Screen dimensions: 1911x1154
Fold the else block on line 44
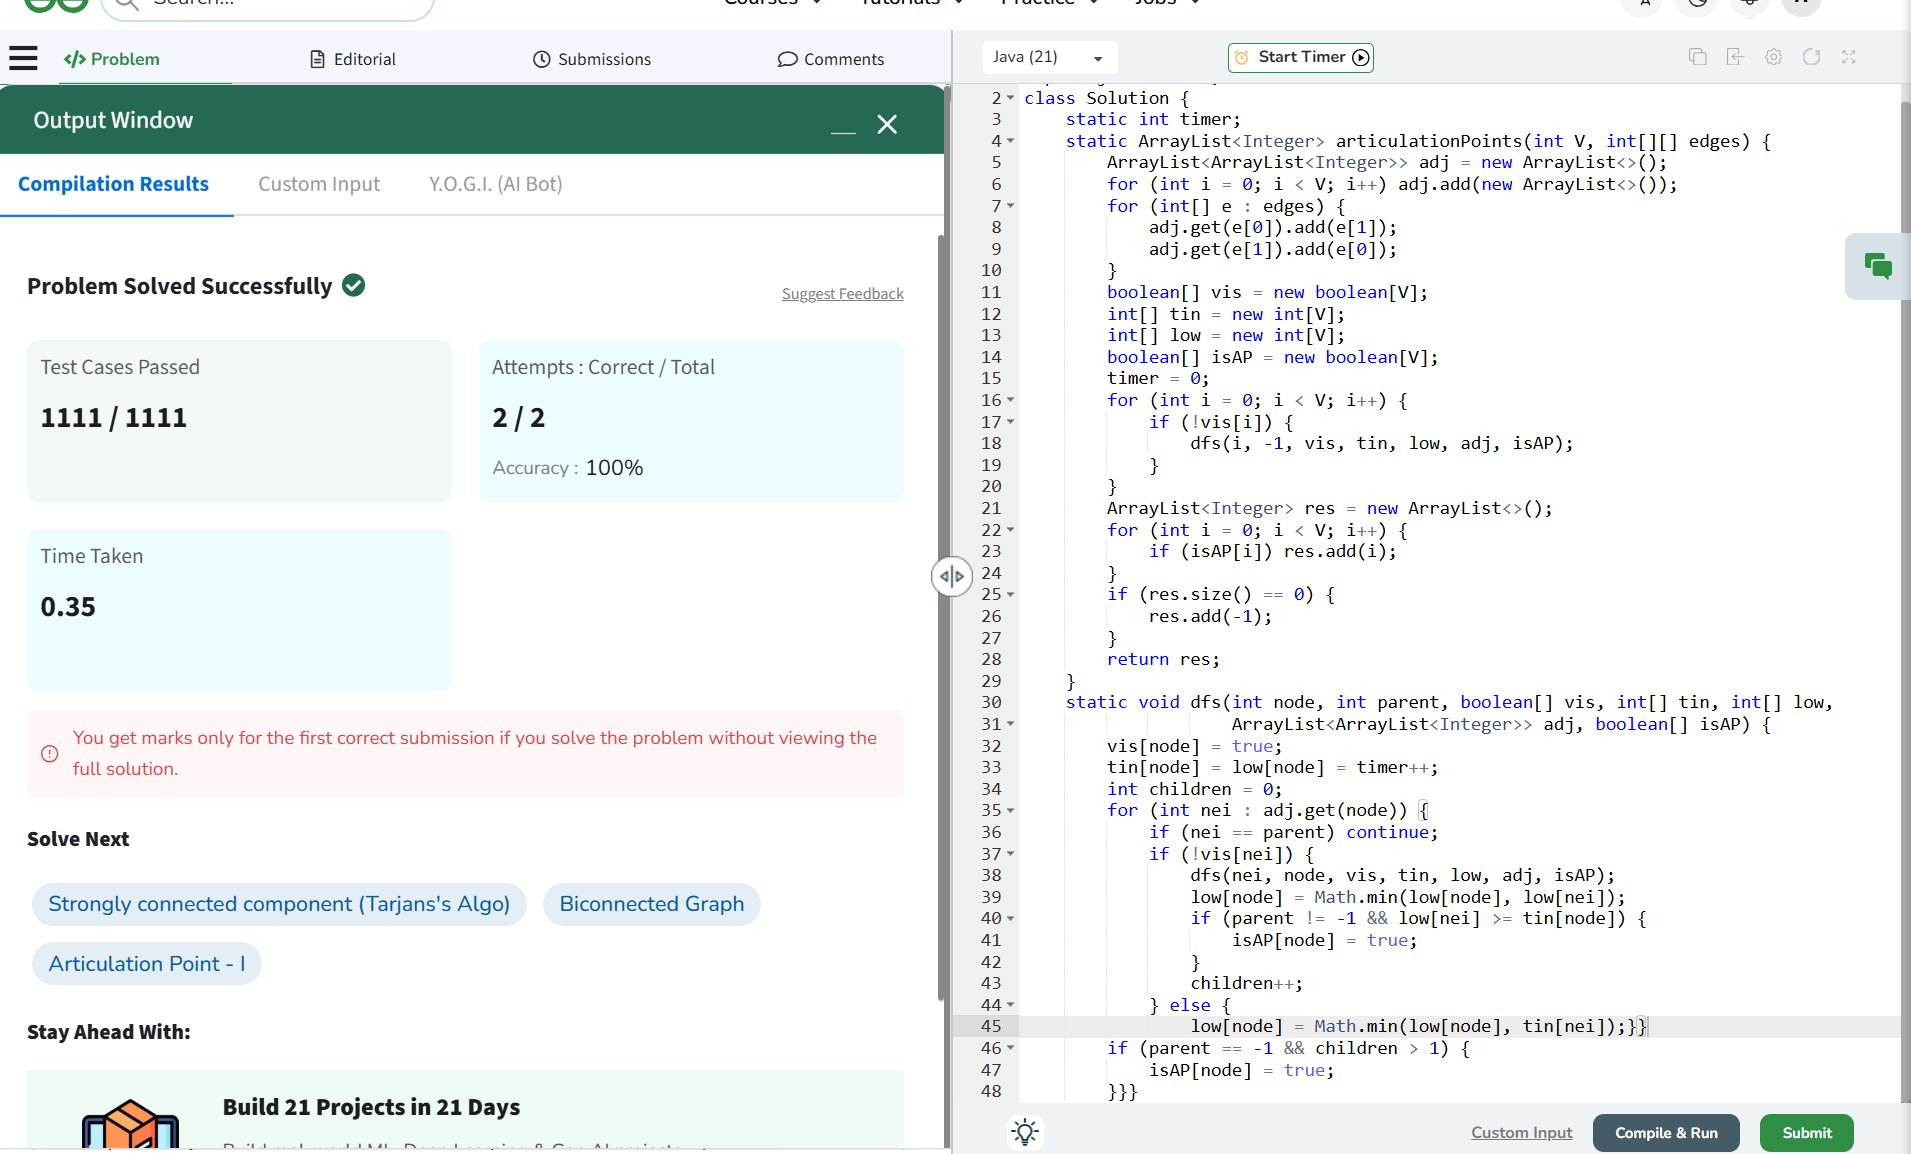coord(1011,1005)
